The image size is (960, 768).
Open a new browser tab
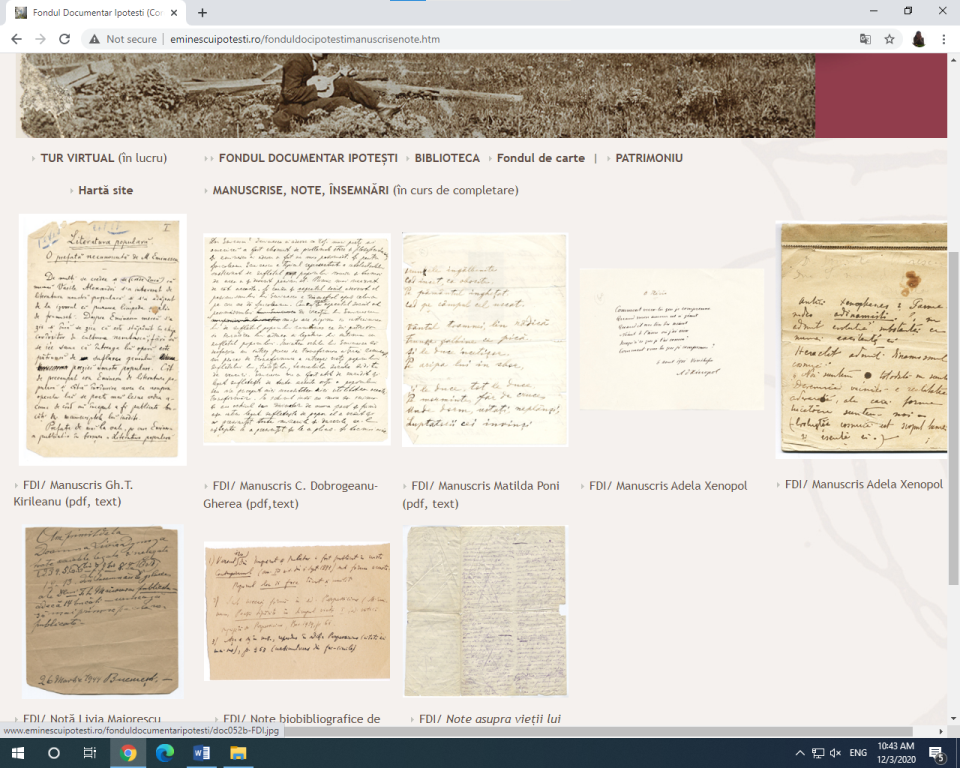202,13
